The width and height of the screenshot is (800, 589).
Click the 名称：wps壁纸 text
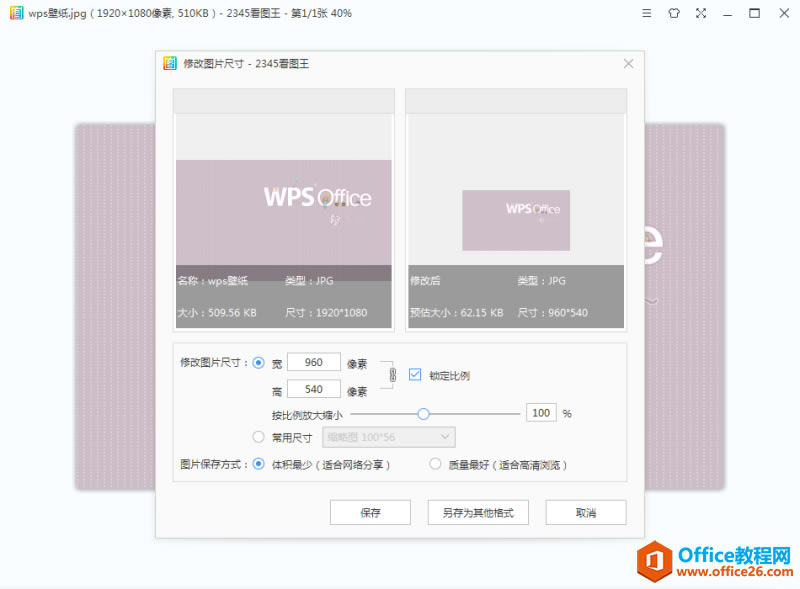(x=213, y=281)
